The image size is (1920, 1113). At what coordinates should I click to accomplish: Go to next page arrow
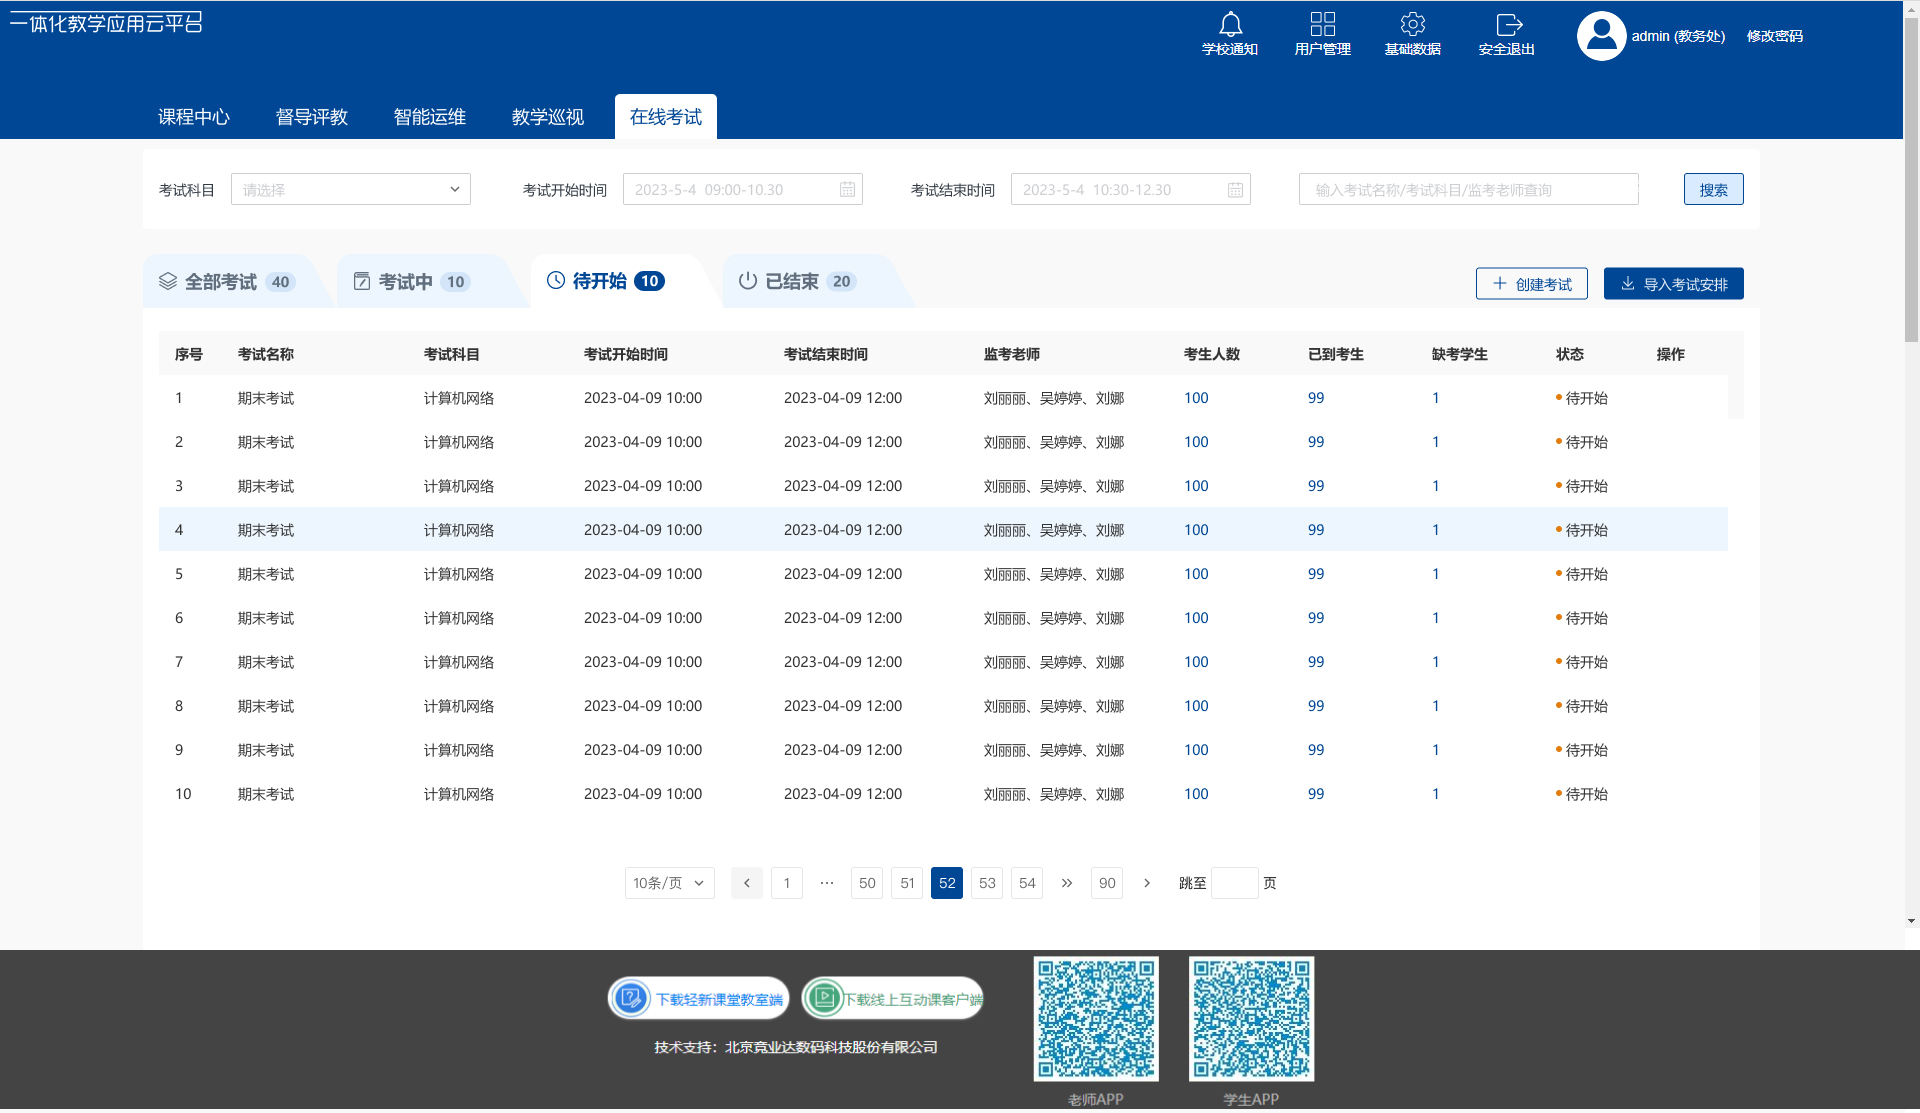[x=1147, y=883]
